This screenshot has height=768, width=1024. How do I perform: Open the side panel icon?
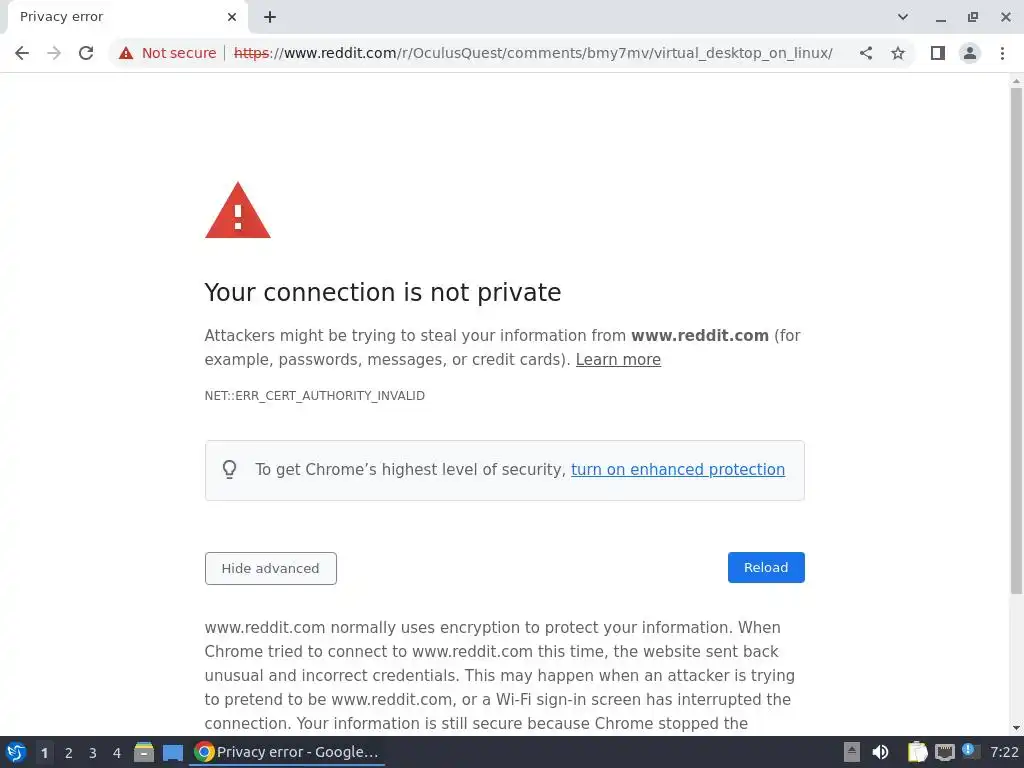click(937, 53)
